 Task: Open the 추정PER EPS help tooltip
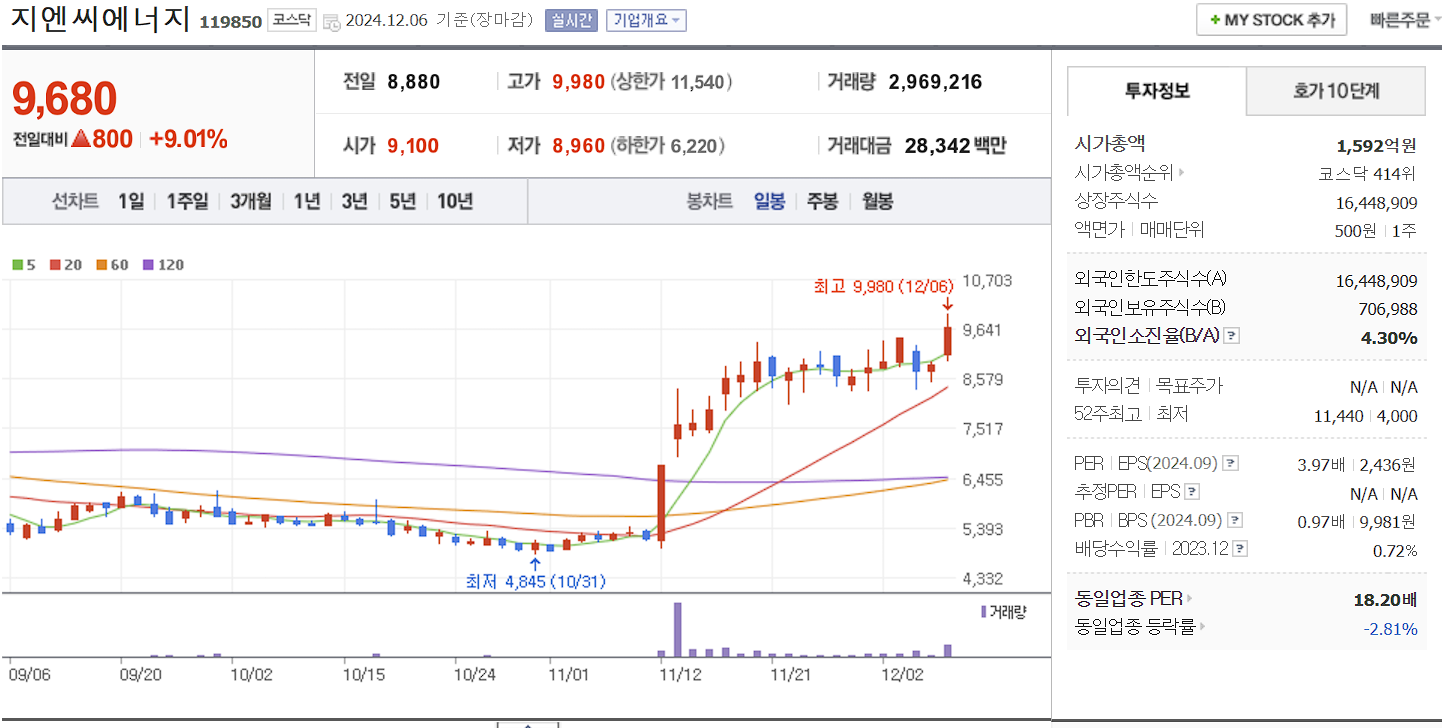(1191, 492)
